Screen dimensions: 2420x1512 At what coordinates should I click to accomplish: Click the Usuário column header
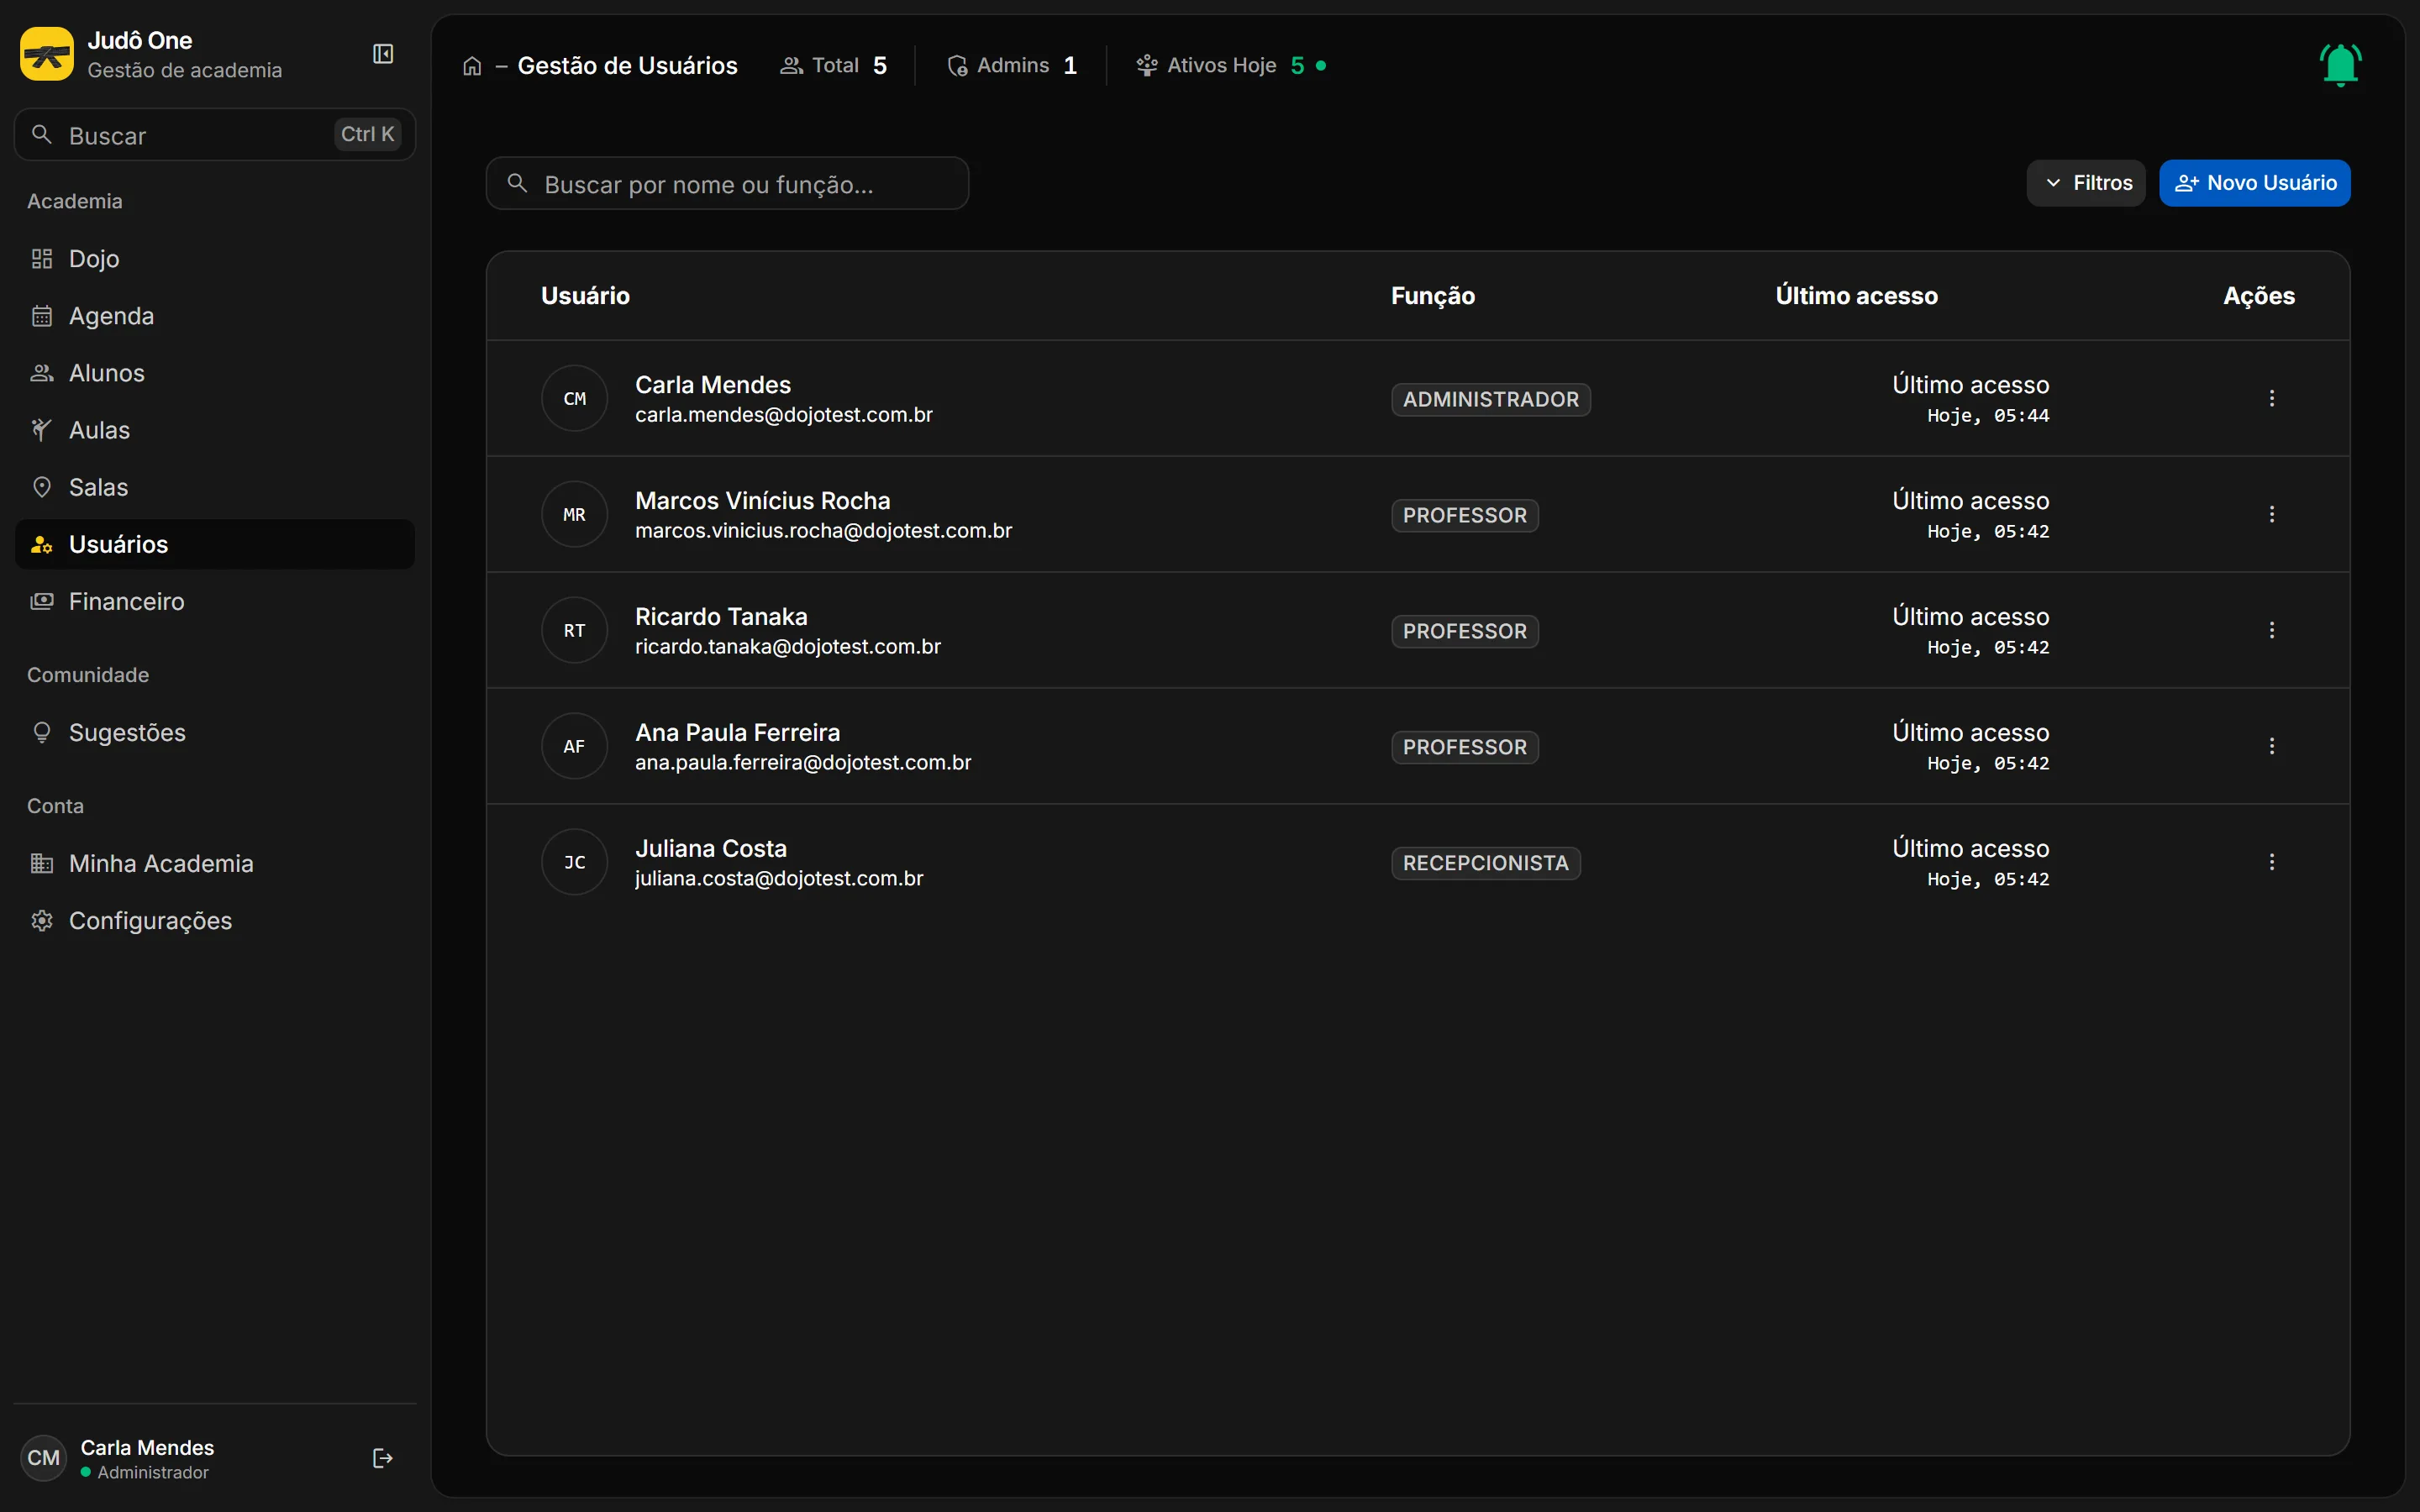click(x=585, y=296)
